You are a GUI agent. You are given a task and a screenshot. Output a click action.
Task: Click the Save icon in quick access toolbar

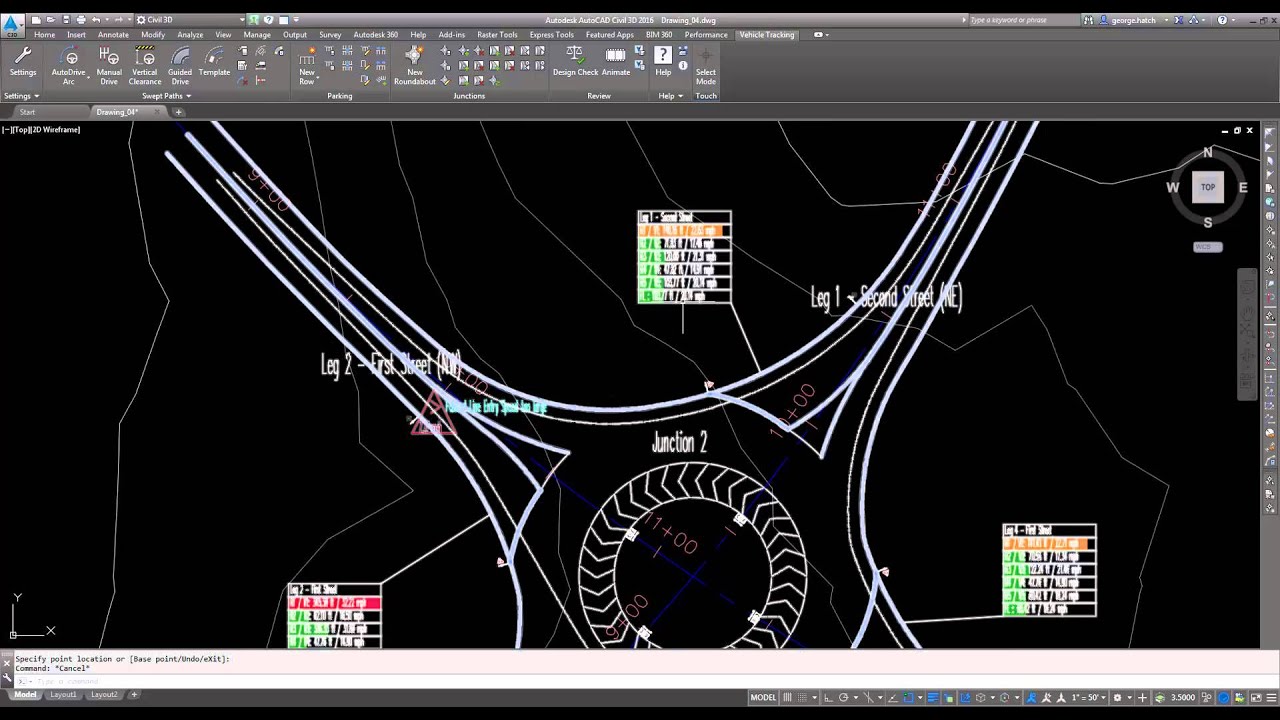click(x=66, y=20)
